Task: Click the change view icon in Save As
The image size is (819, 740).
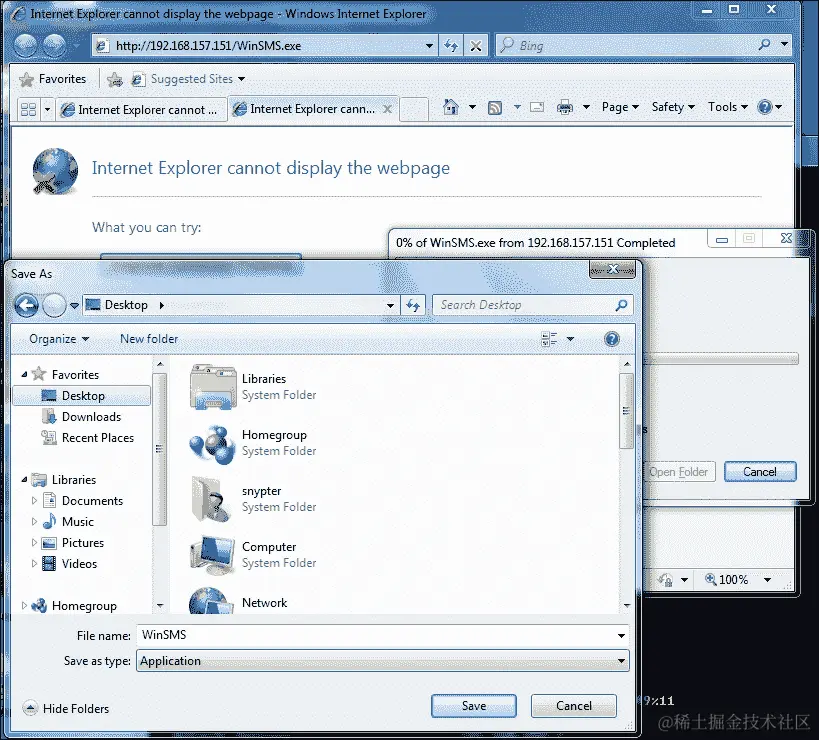Action: pyautogui.click(x=549, y=339)
